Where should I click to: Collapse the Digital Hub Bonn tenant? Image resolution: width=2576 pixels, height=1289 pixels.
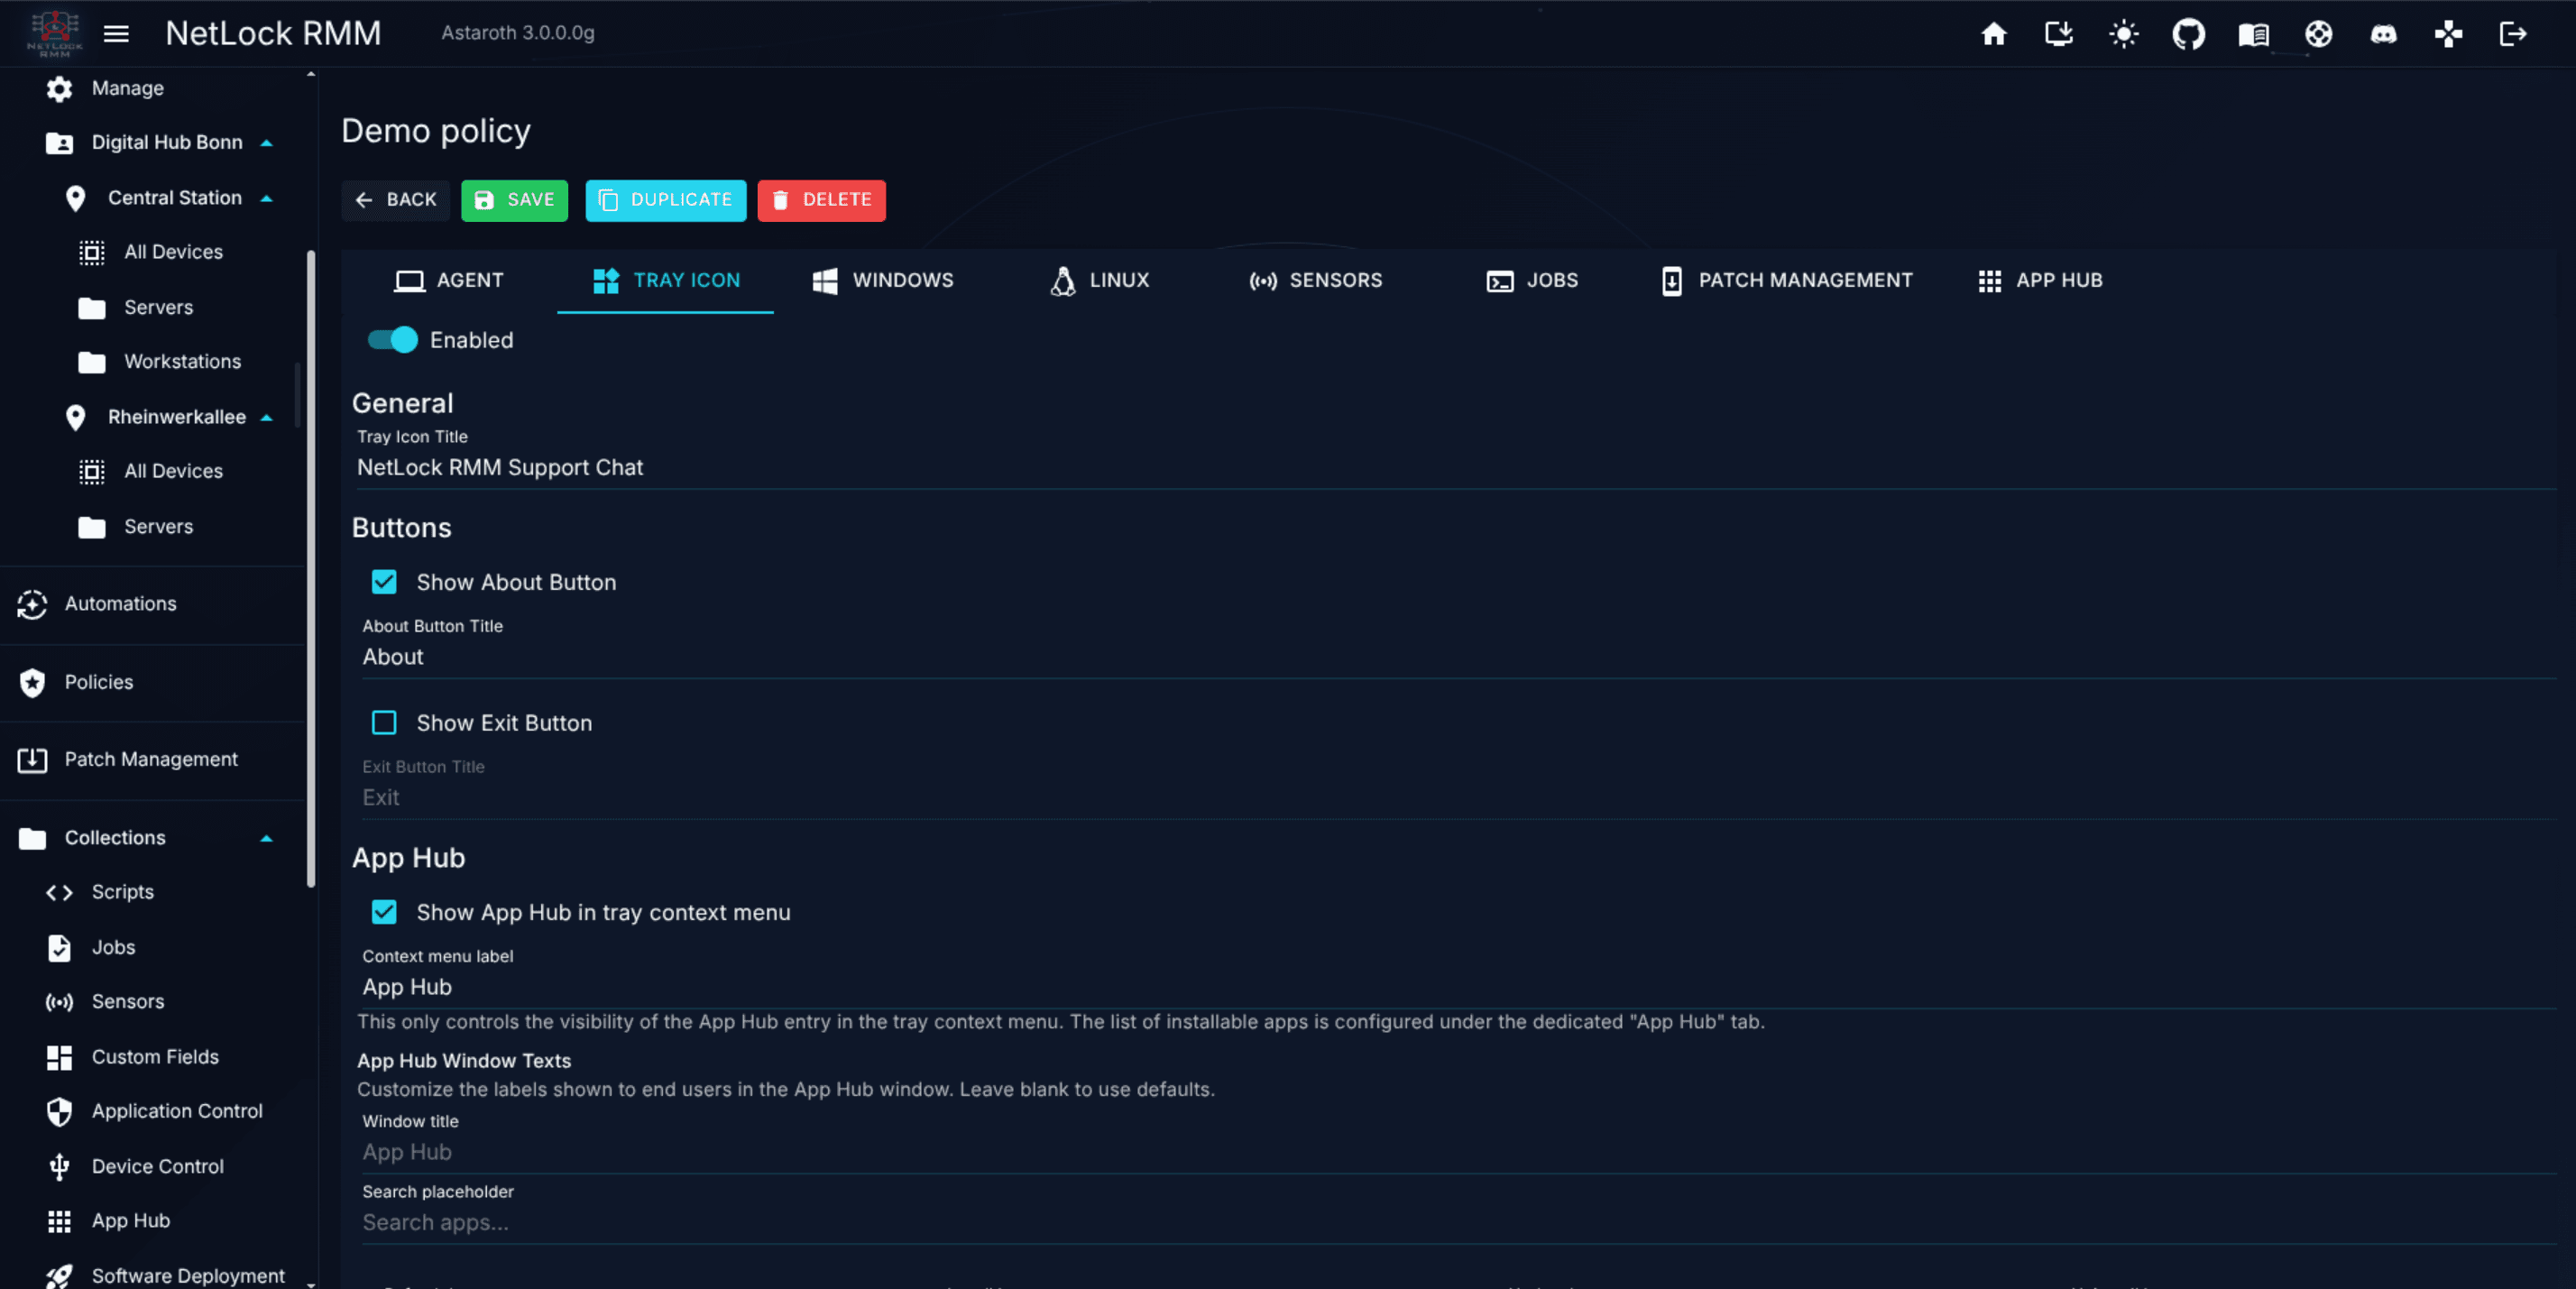(266, 143)
